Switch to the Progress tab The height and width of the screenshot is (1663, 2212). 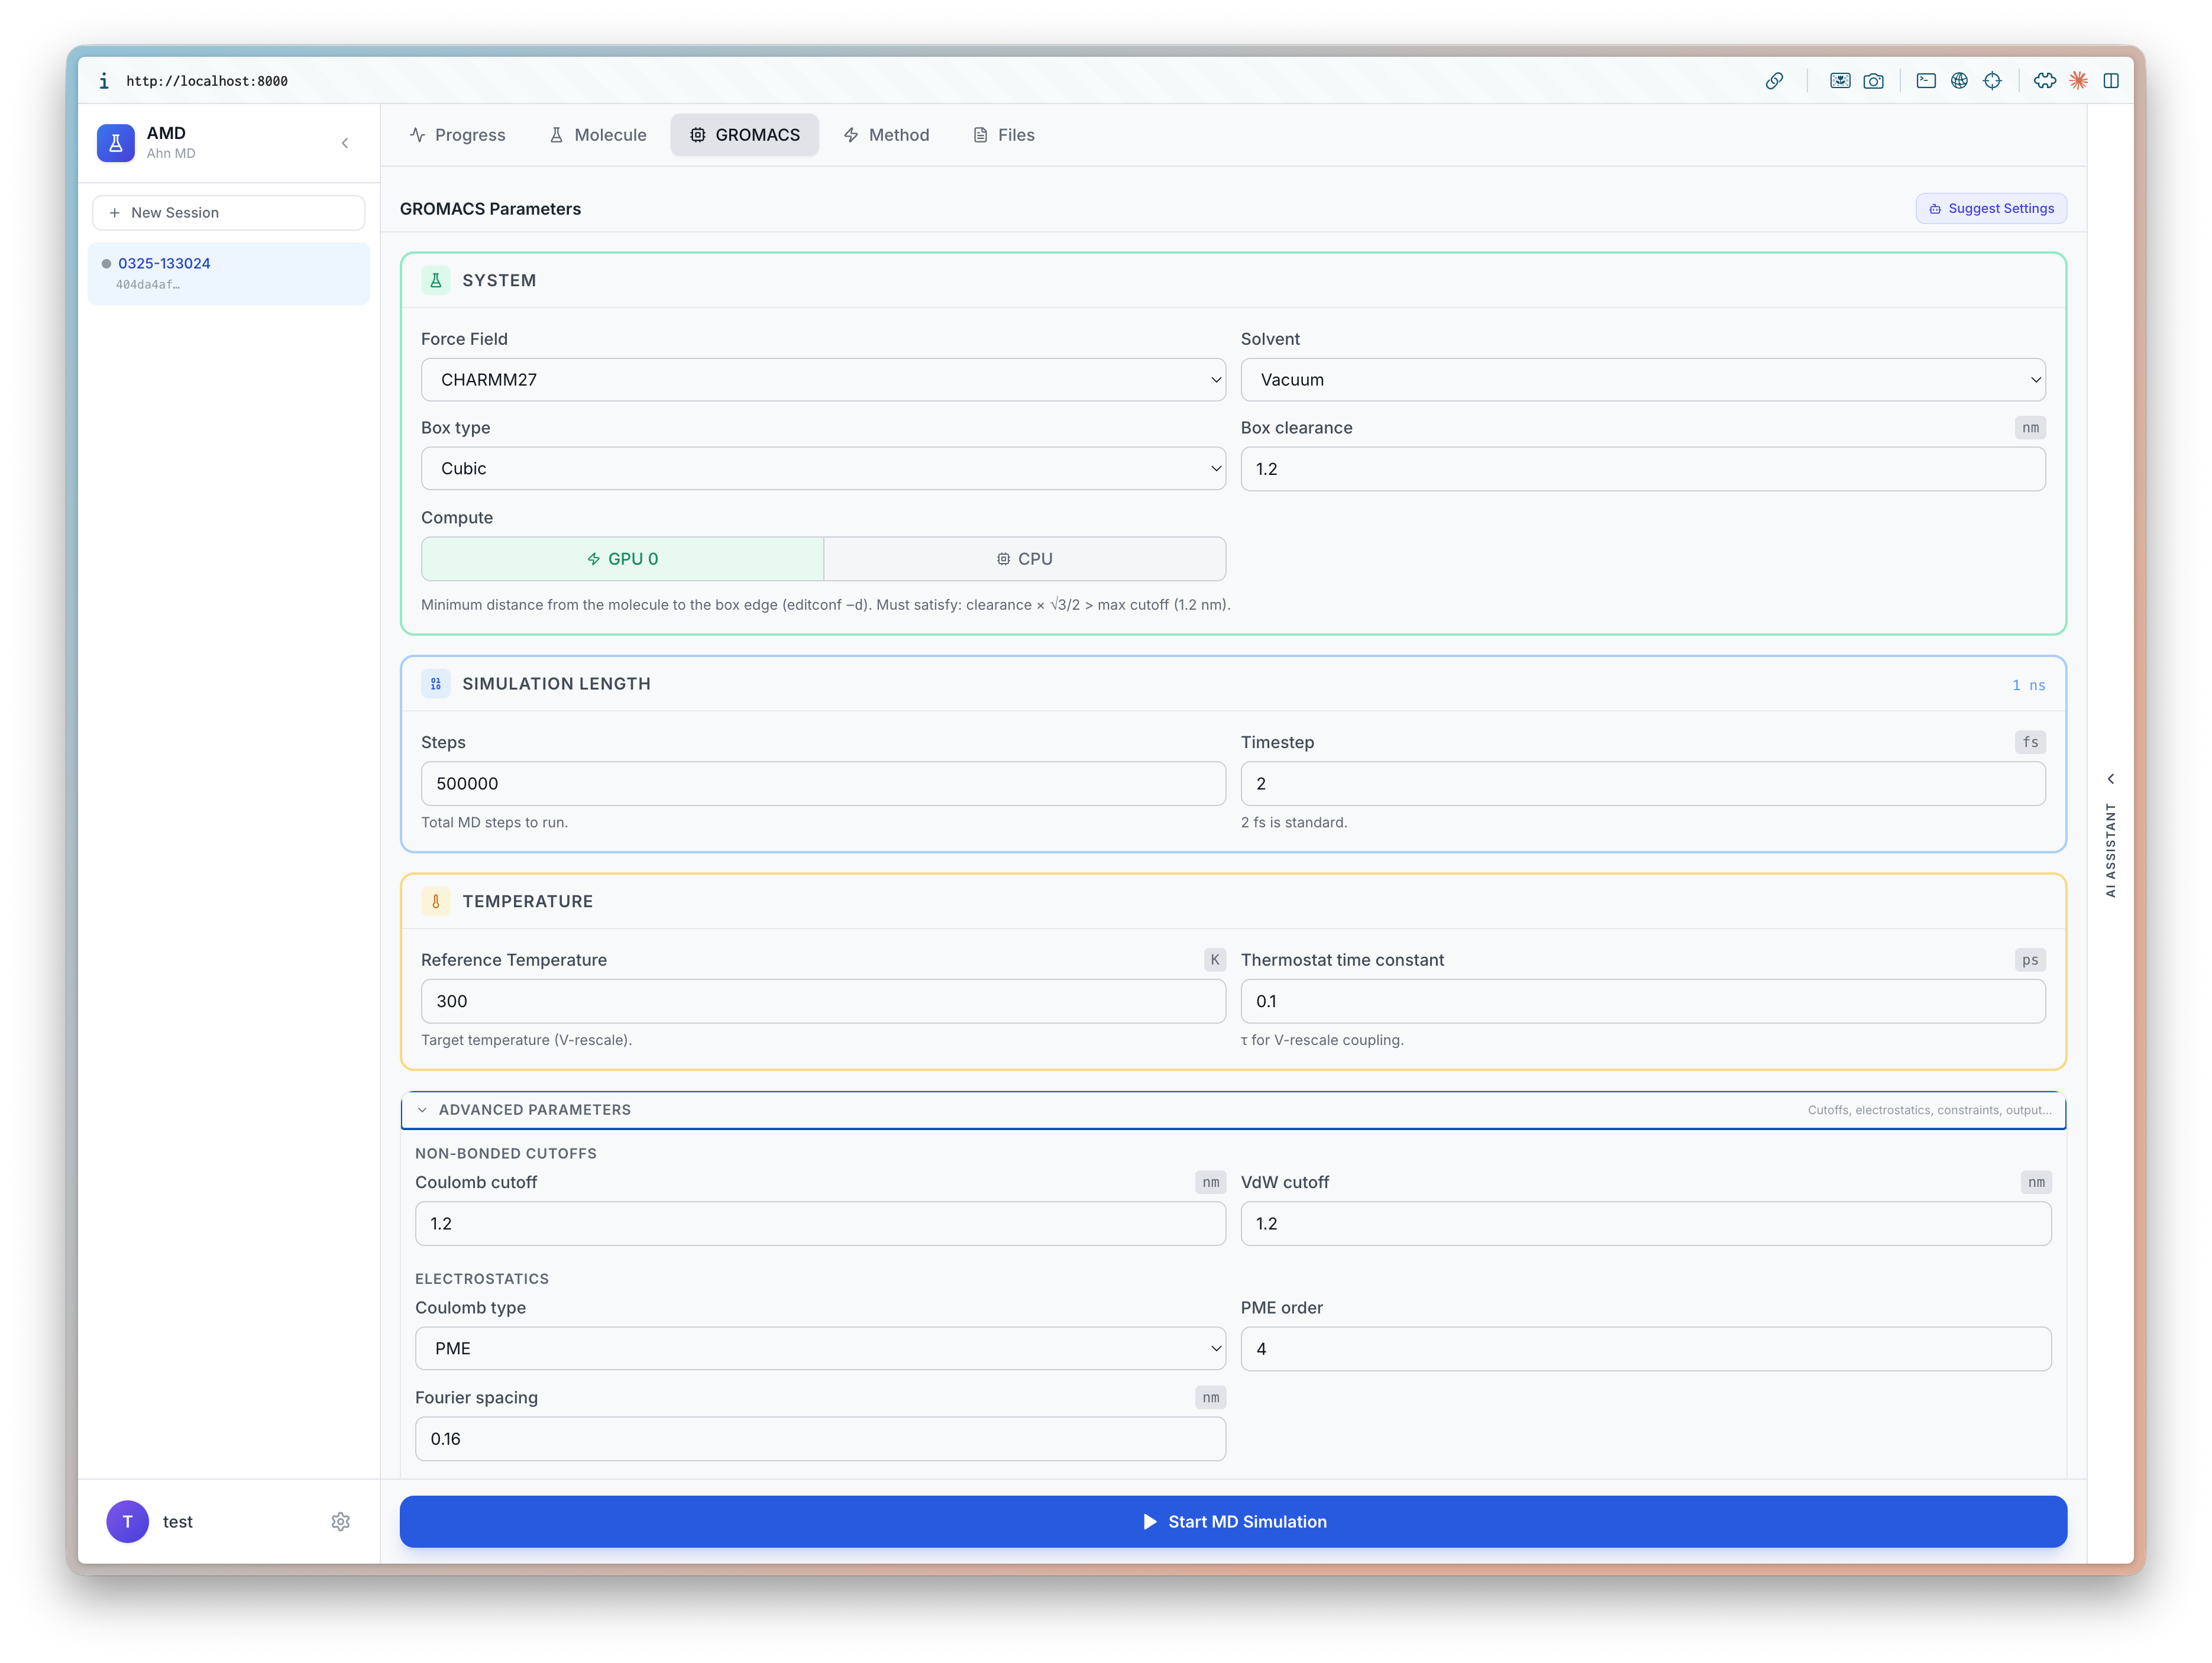[x=458, y=135]
